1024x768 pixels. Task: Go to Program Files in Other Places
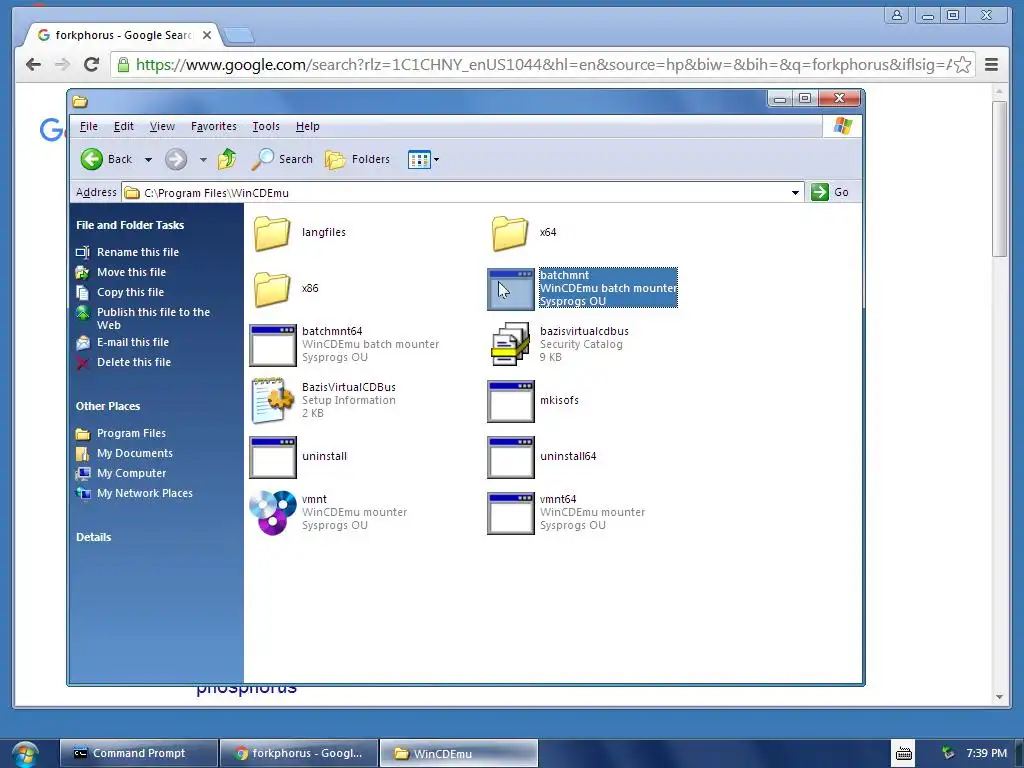131,434
